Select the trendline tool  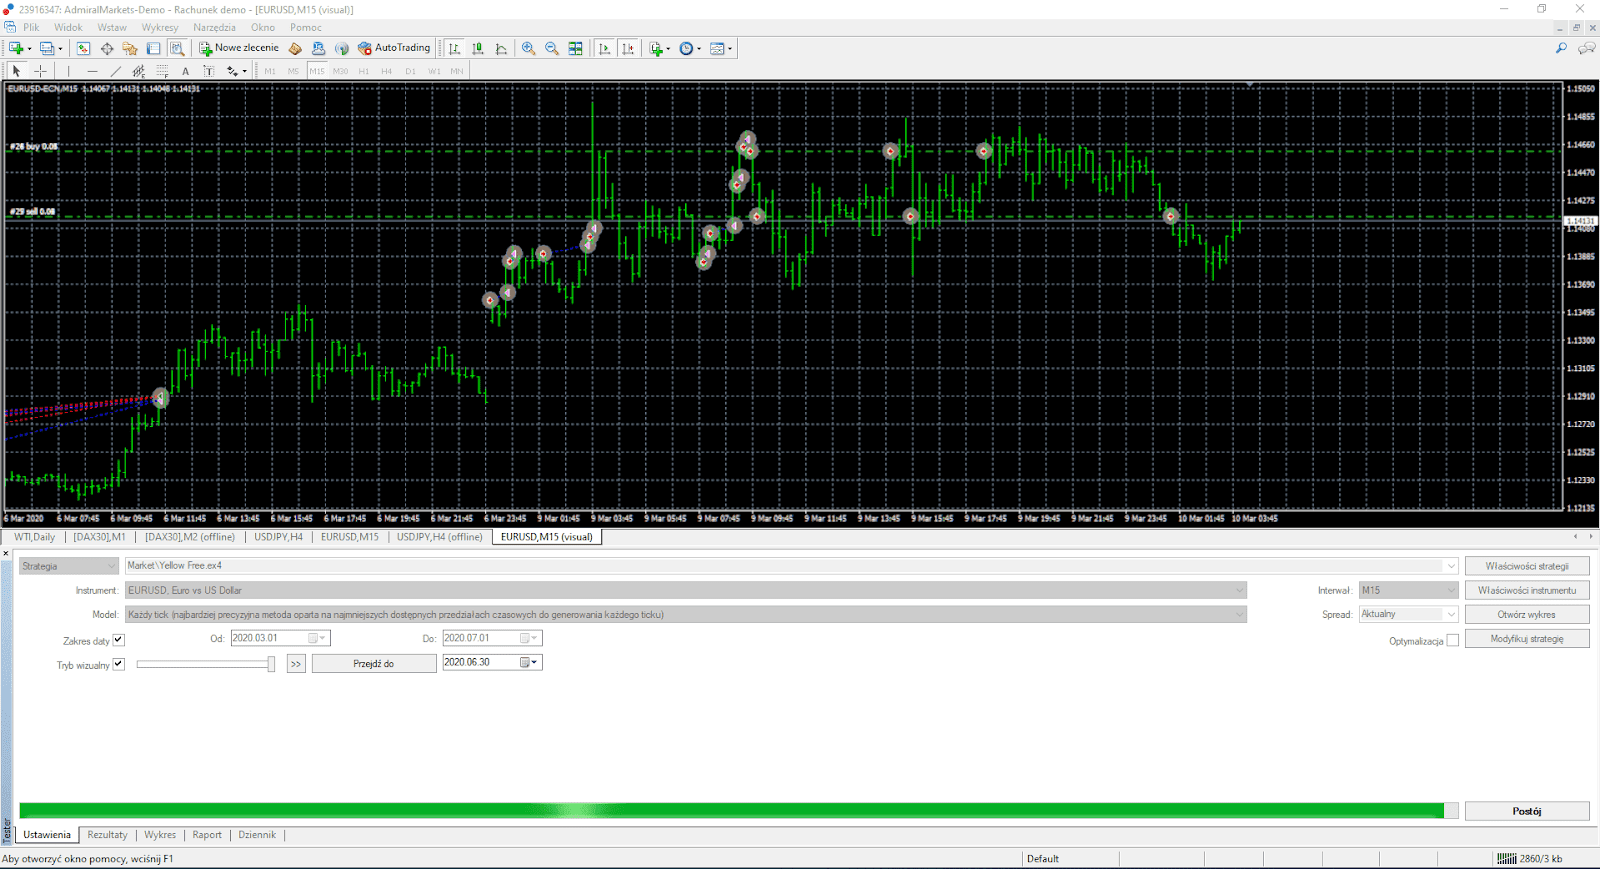tap(115, 71)
